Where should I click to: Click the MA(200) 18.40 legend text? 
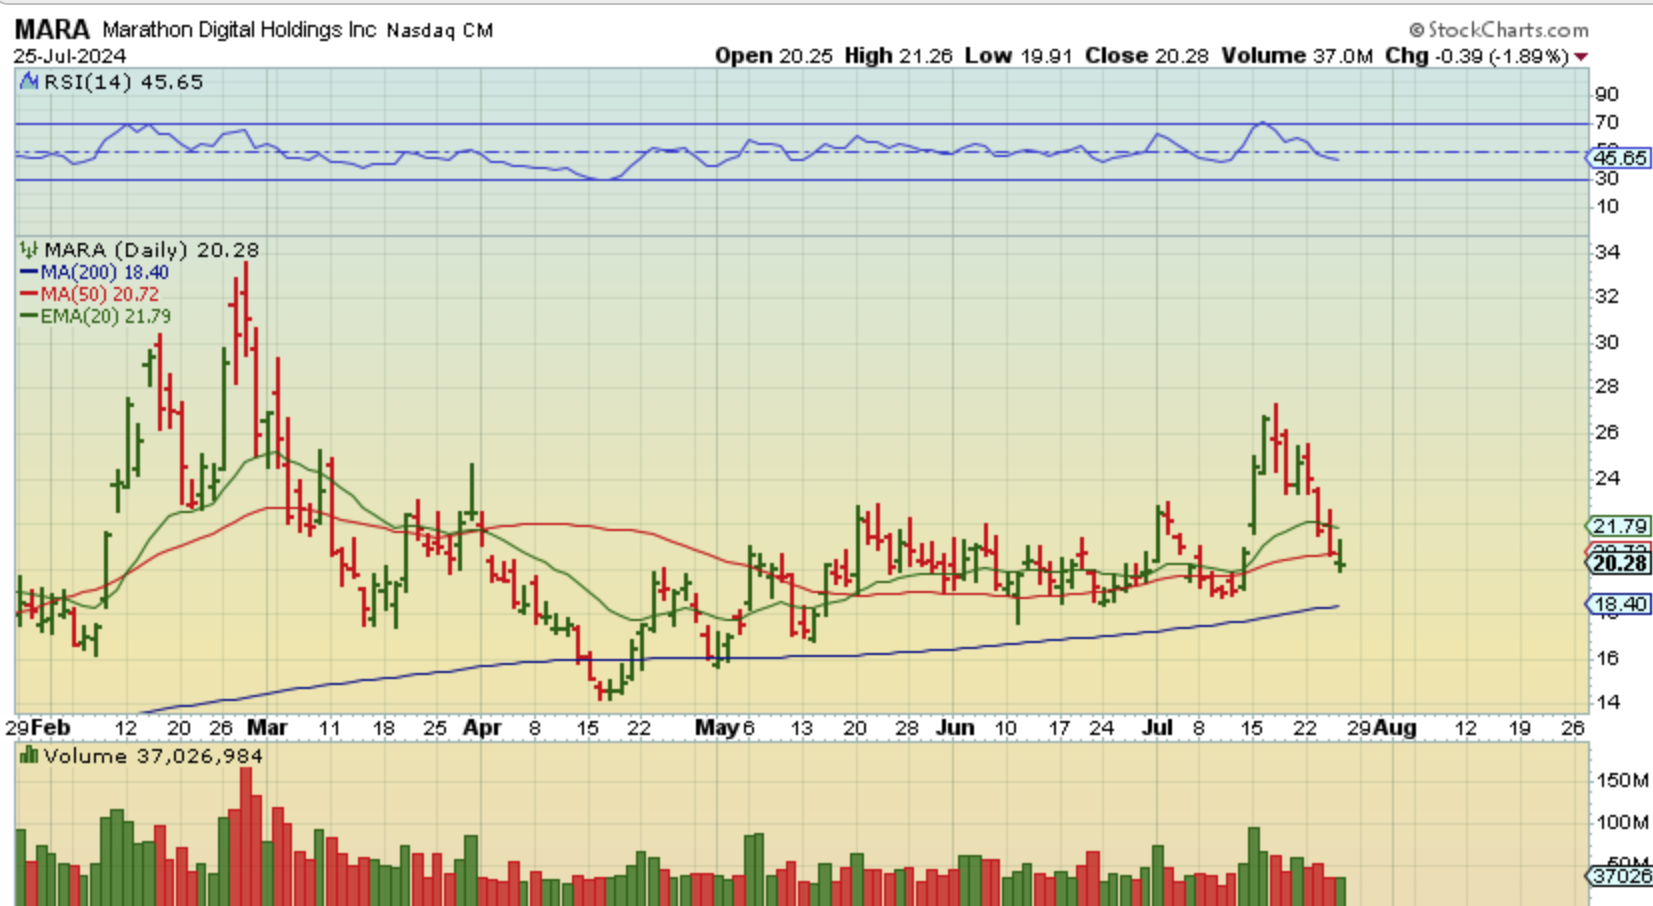click(x=105, y=273)
